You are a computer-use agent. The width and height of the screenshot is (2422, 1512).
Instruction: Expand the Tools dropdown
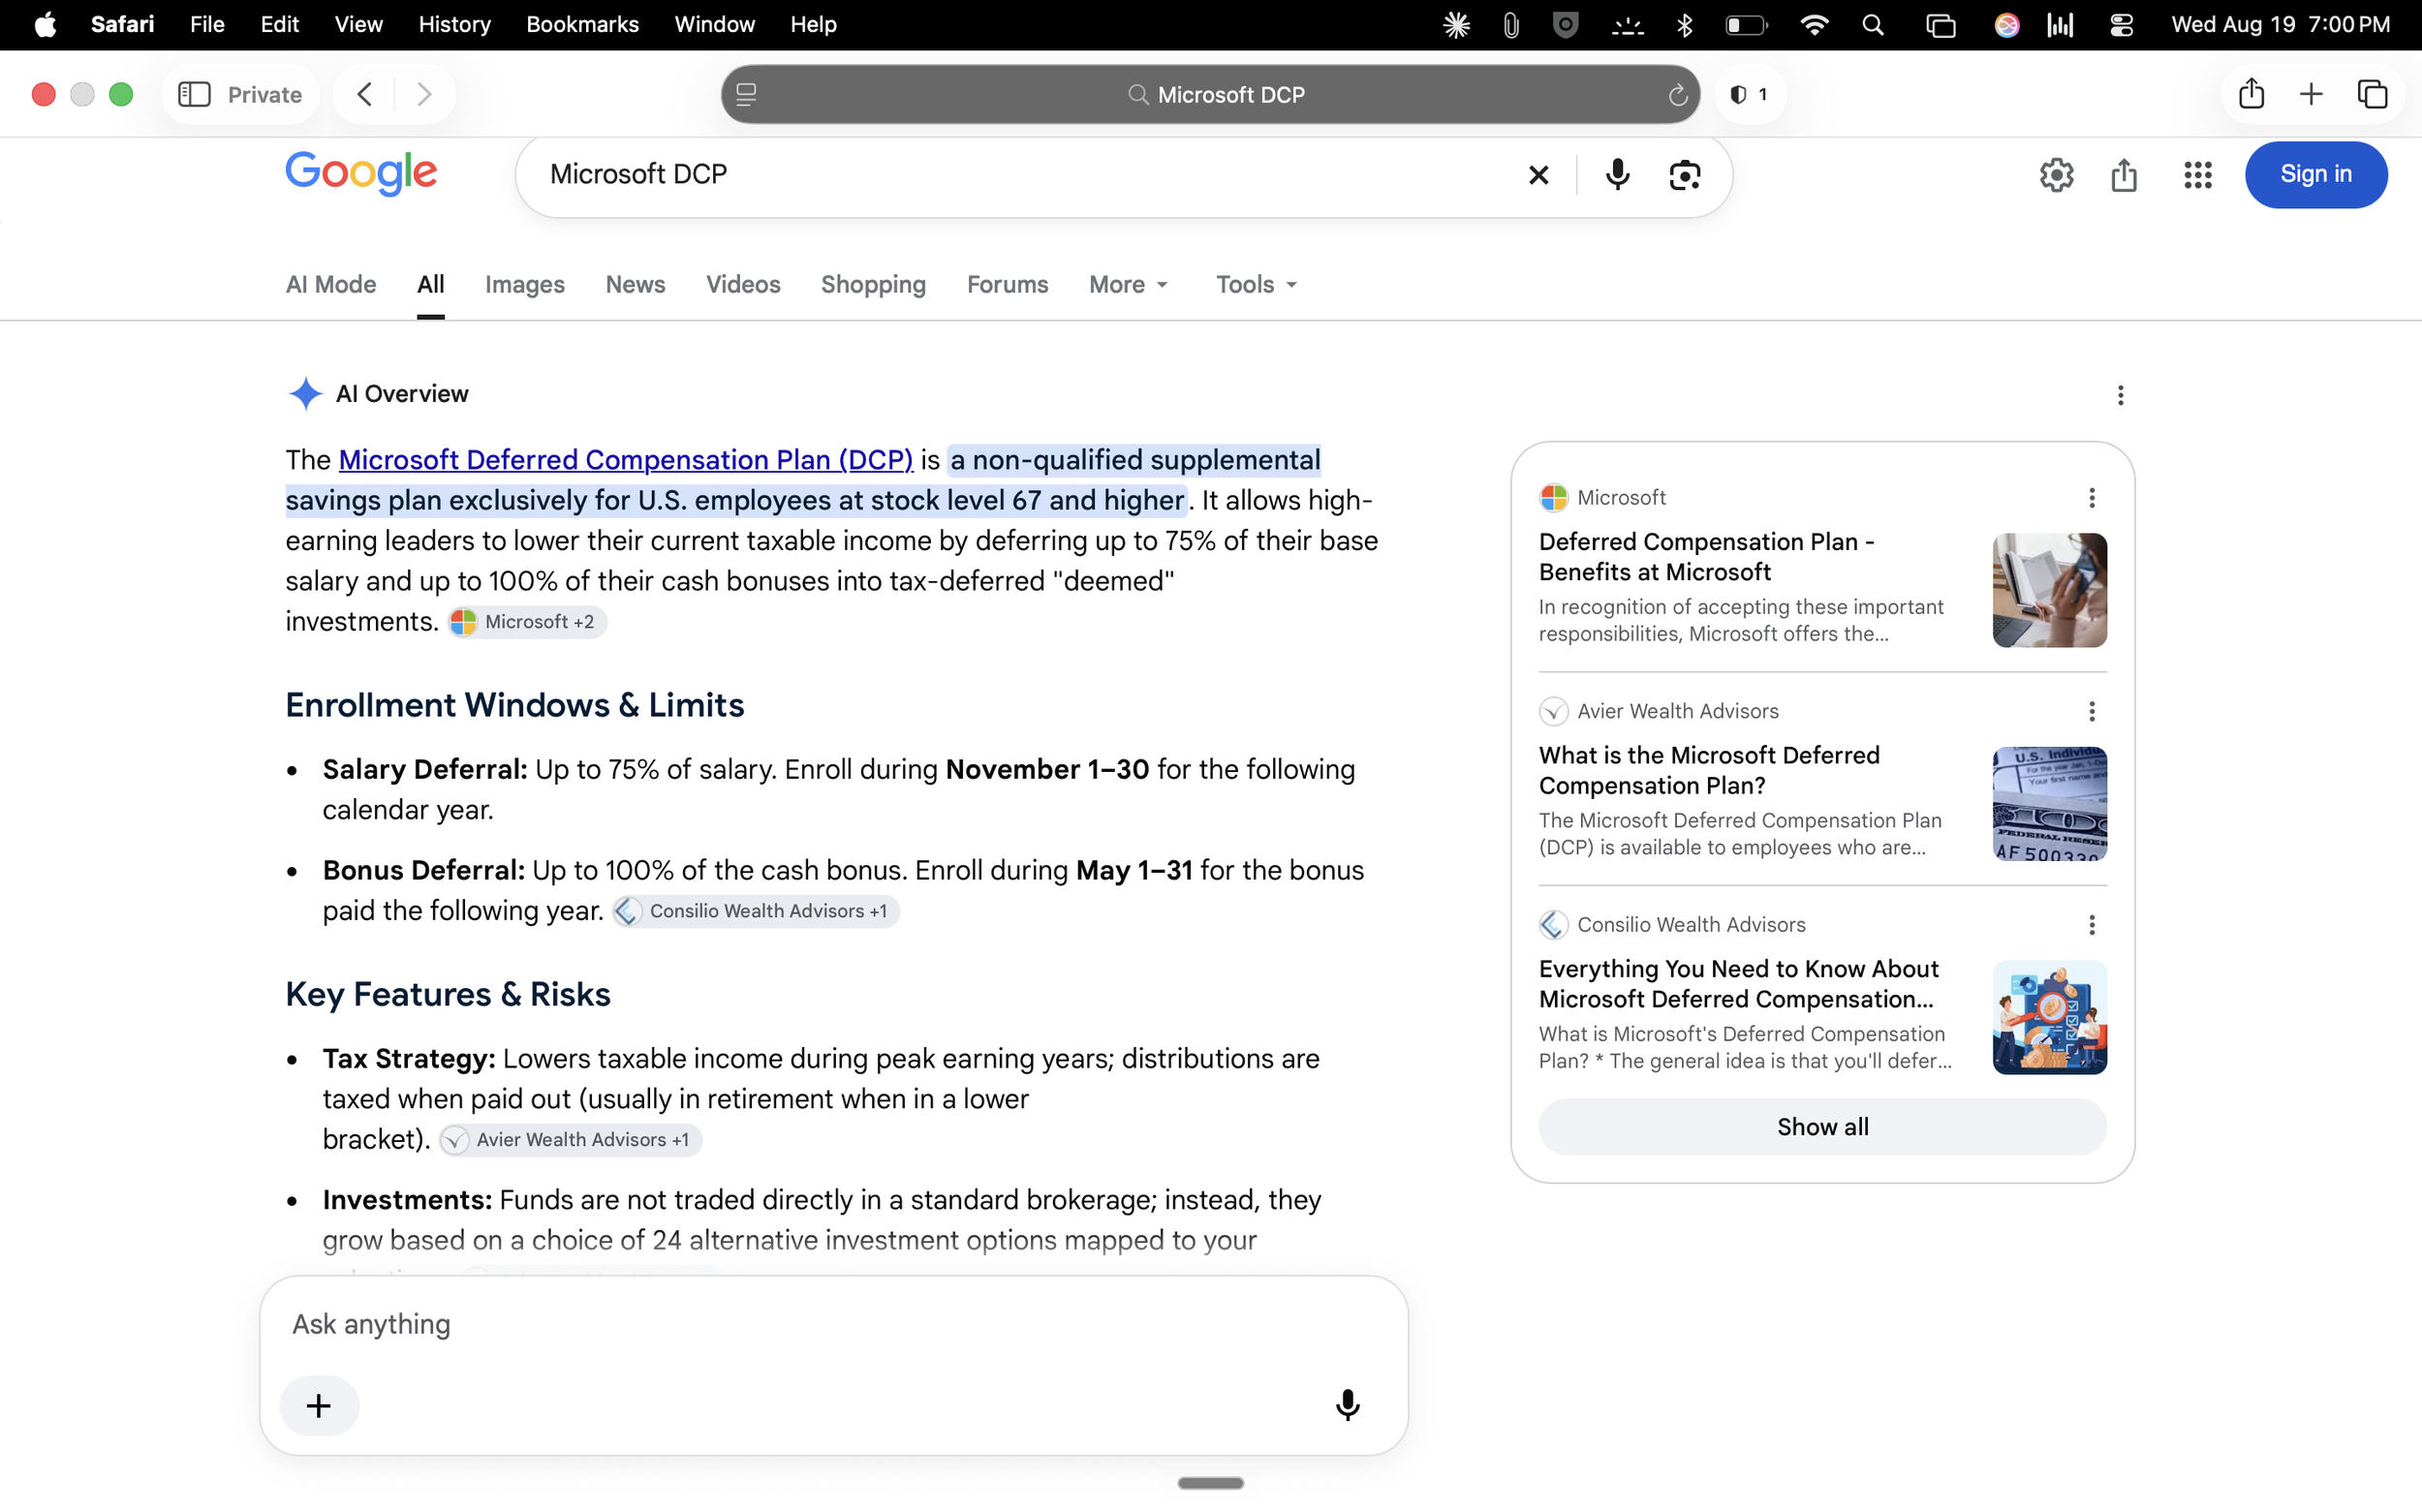[x=1256, y=285]
